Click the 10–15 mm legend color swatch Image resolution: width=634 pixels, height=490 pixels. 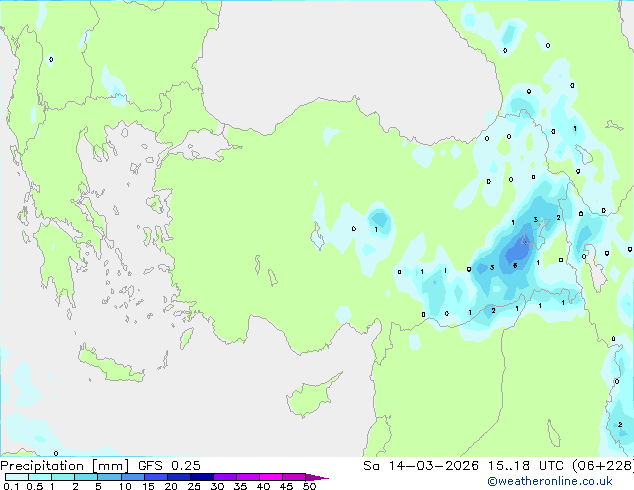(x=132, y=477)
